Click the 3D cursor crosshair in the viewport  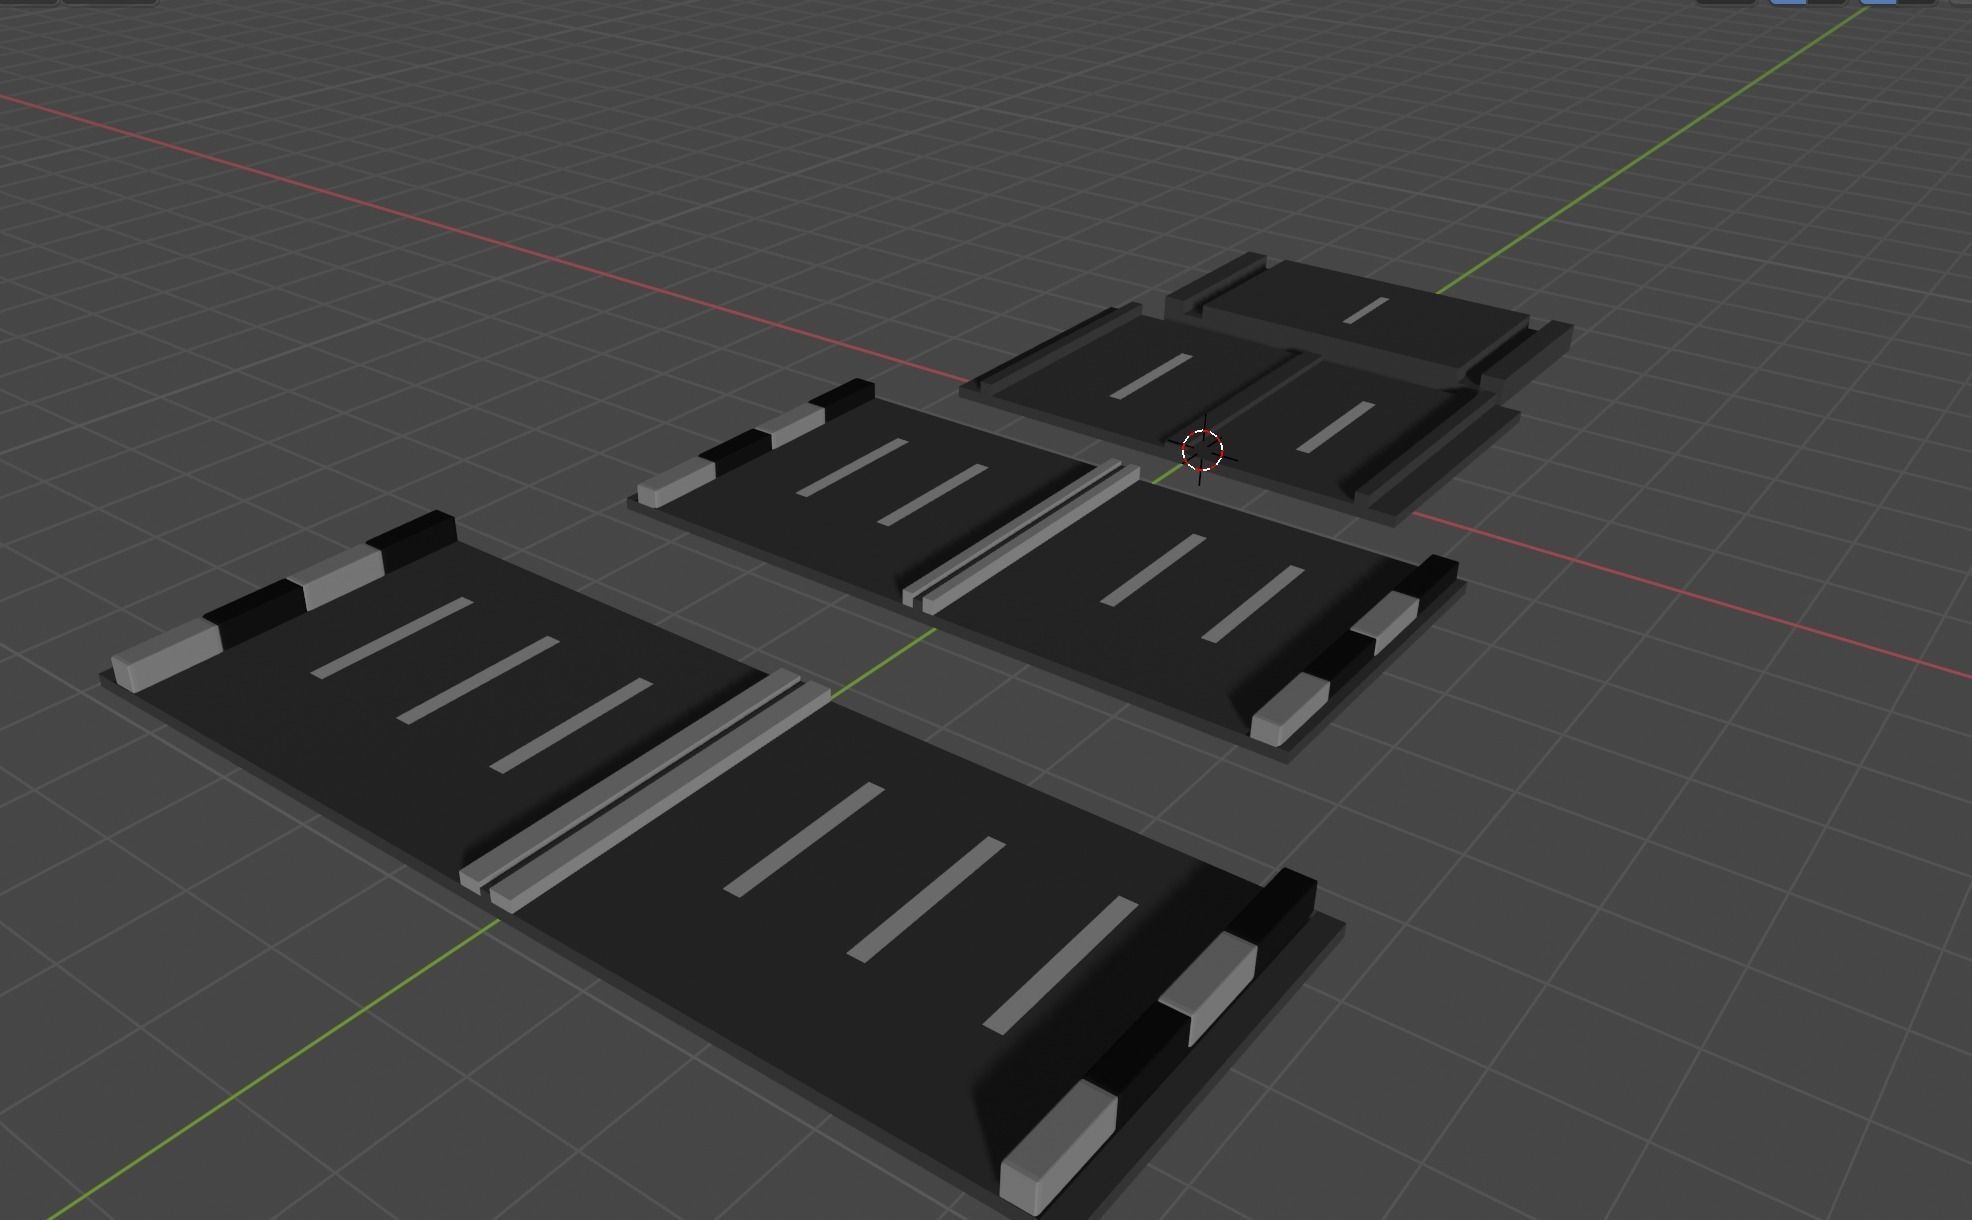[1204, 452]
